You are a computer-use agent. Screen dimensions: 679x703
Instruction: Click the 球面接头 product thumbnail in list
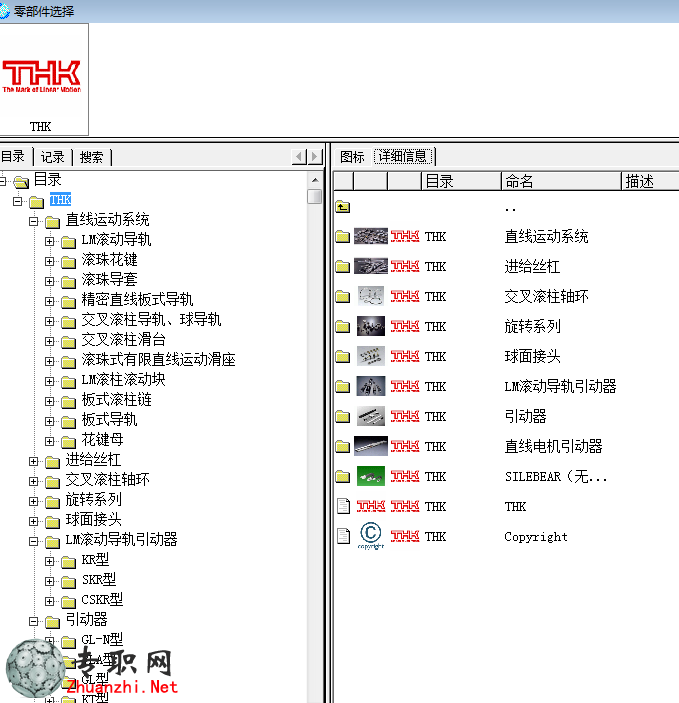370,356
